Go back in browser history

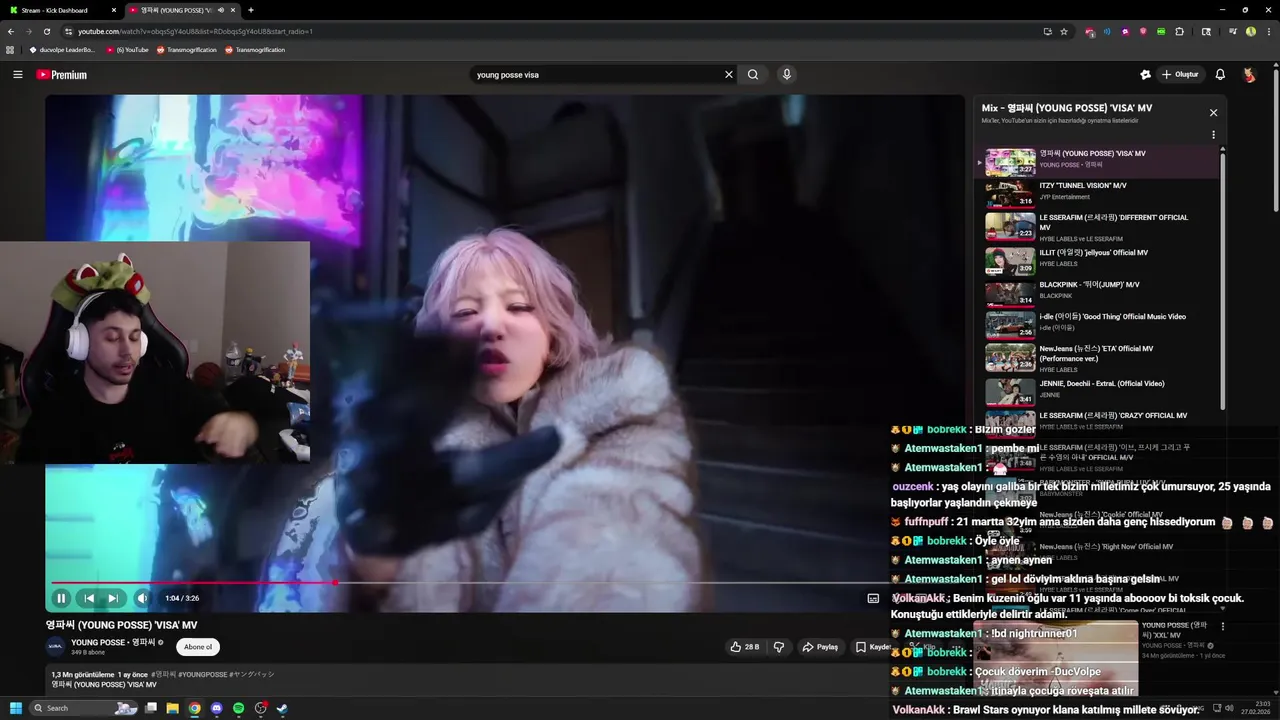coord(11,31)
